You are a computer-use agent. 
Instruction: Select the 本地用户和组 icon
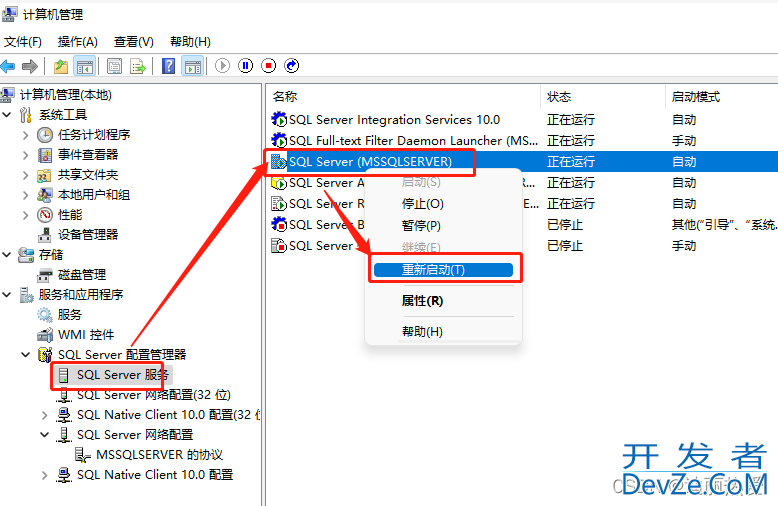click(x=45, y=195)
